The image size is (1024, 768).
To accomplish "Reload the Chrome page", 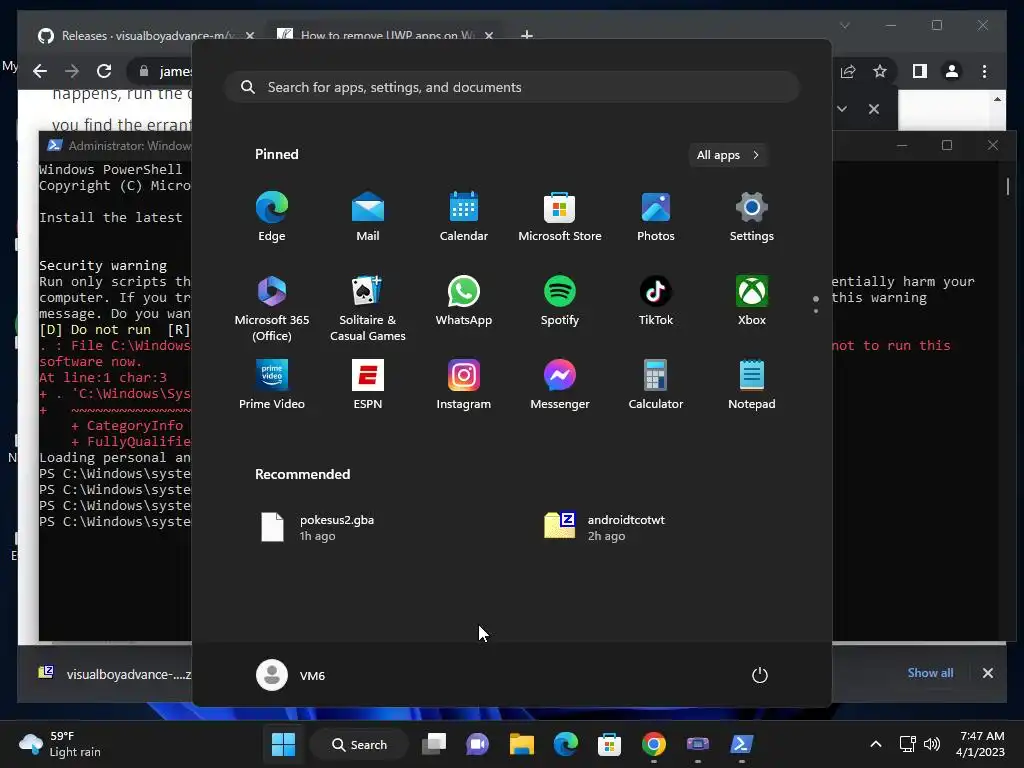I will pyautogui.click(x=104, y=71).
